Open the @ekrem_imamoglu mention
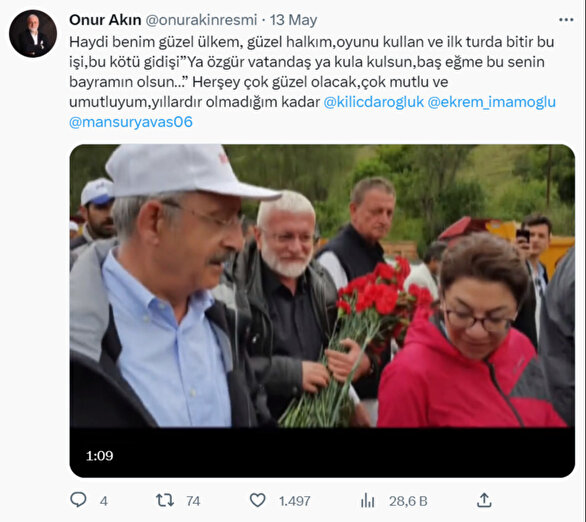This screenshot has width=586, height=522. coord(491,102)
